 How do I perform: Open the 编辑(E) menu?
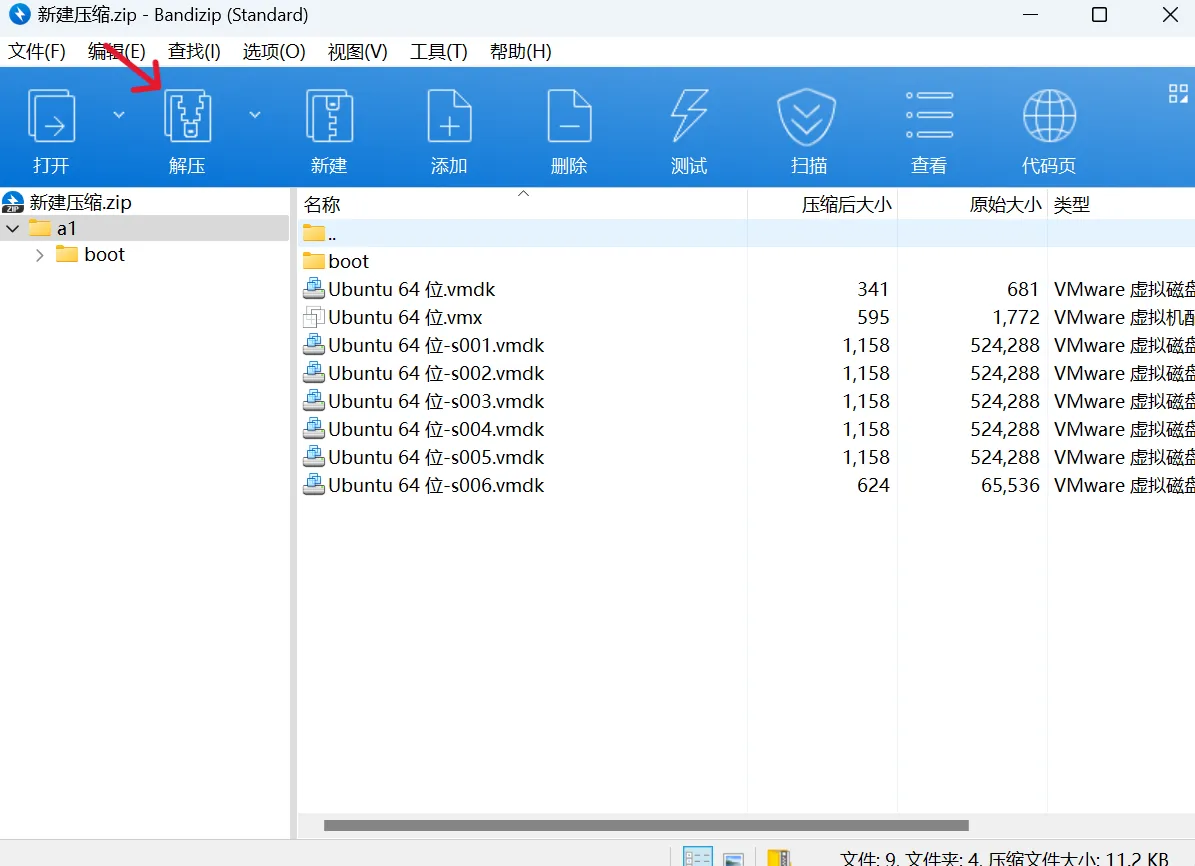pos(116,51)
